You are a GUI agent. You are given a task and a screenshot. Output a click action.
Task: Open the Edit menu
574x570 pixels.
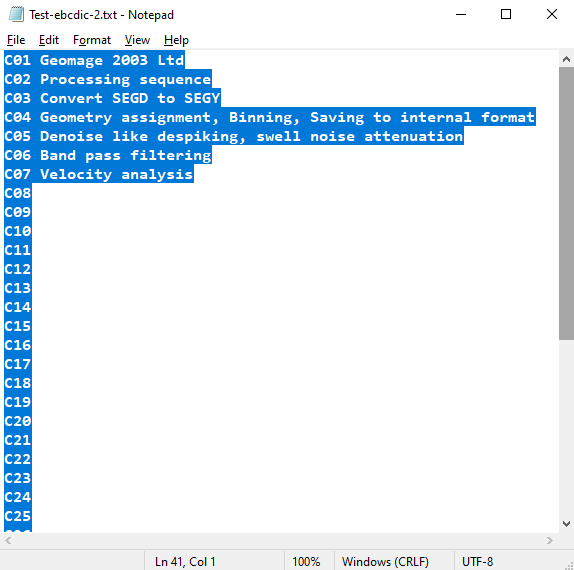(x=49, y=40)
